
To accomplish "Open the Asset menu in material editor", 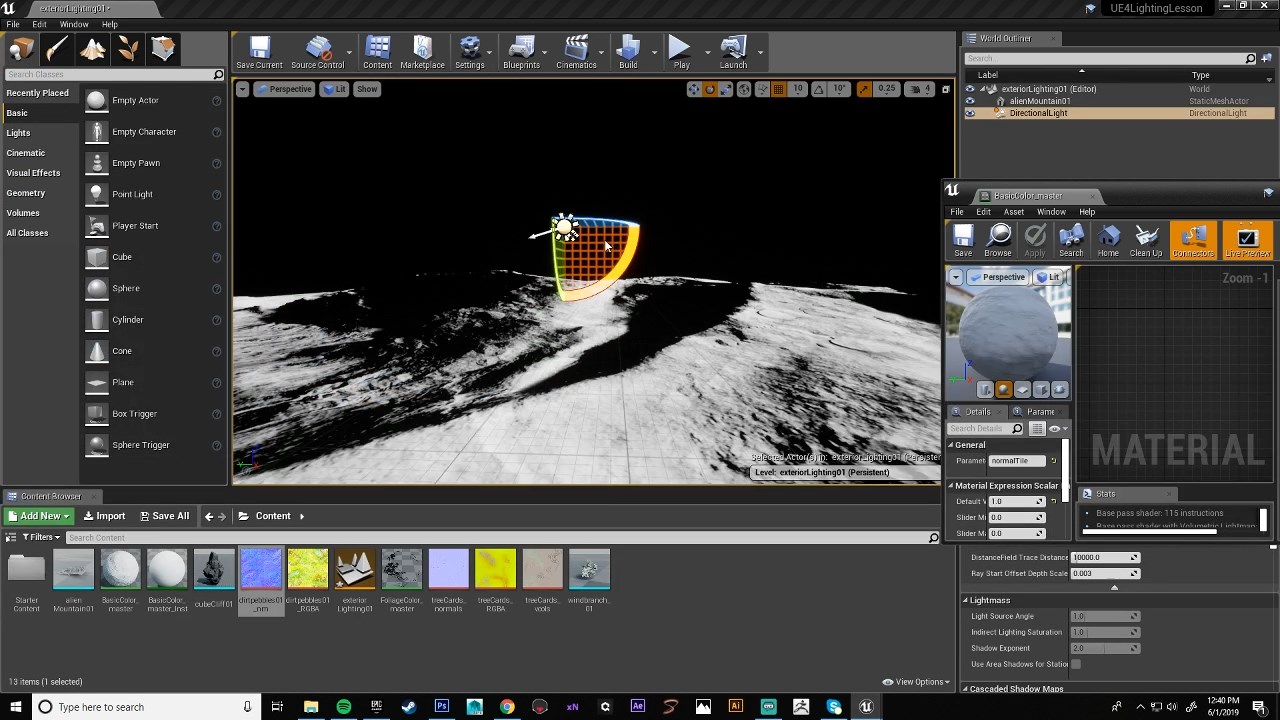I will pos(1014,212).
